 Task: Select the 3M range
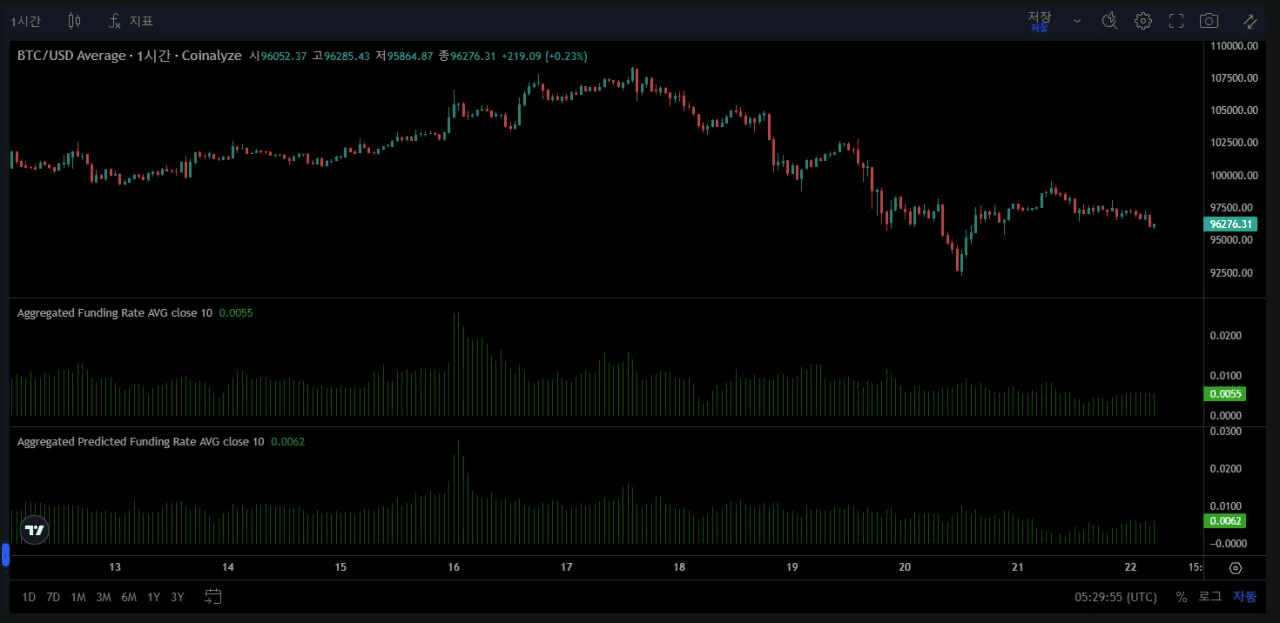pos(103,597)
